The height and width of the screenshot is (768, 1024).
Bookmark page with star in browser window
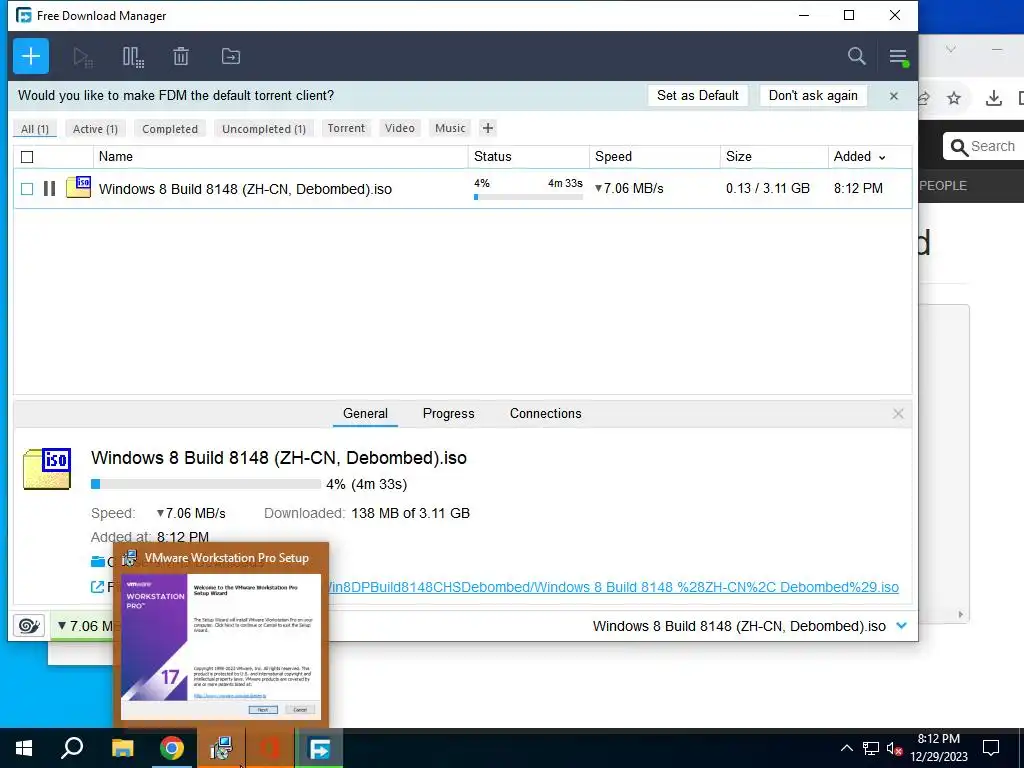(x=954, y=98)
